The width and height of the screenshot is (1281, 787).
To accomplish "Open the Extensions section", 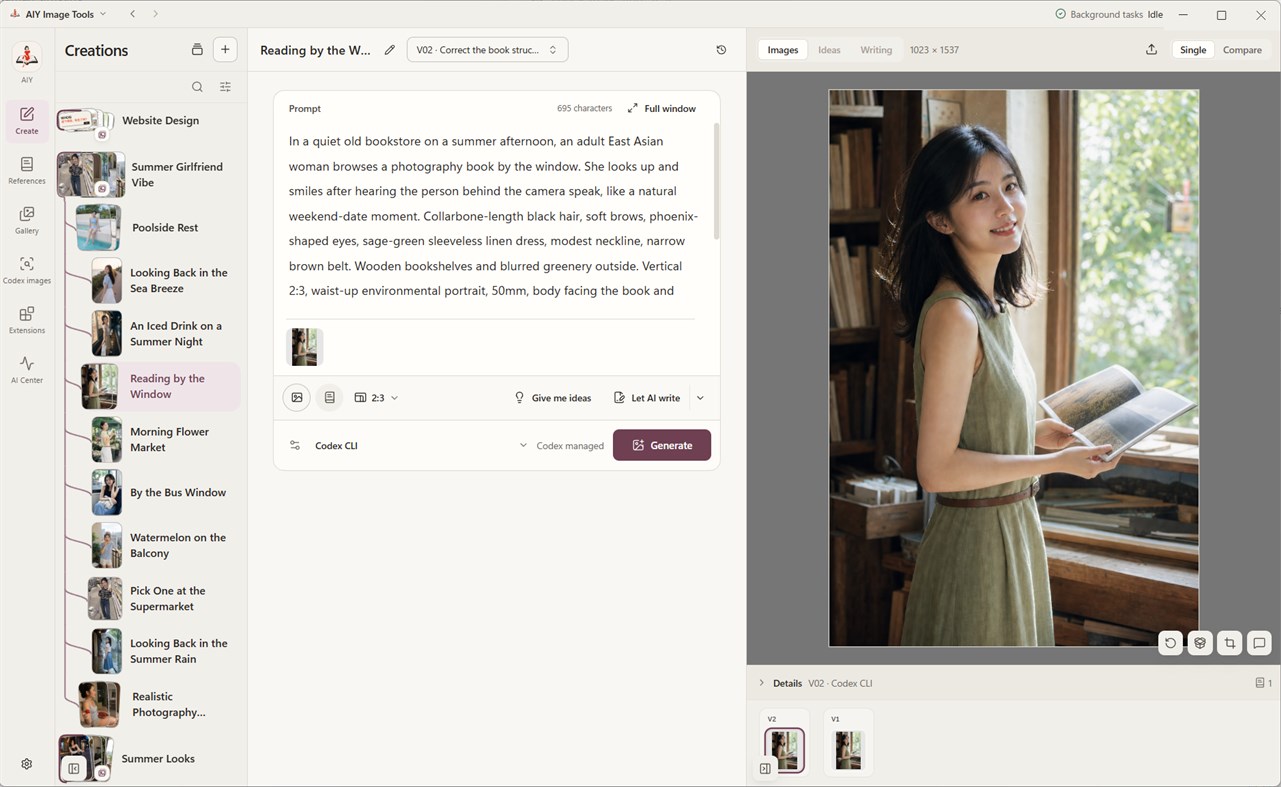I will click(x=27, y=320).
